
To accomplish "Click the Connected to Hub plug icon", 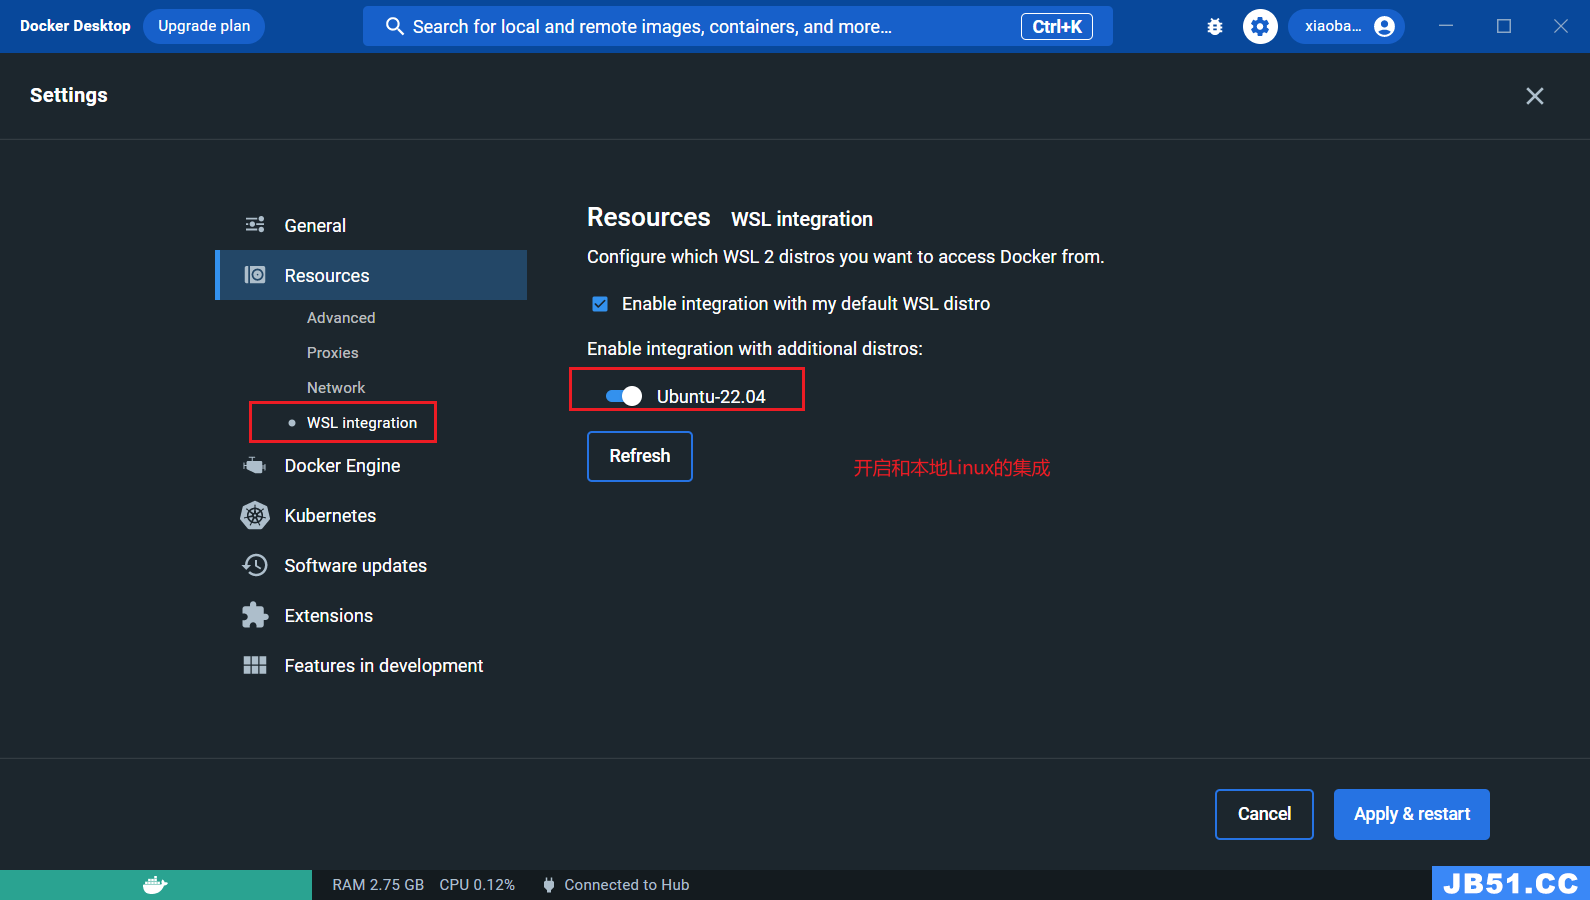I will click(548, 885).
